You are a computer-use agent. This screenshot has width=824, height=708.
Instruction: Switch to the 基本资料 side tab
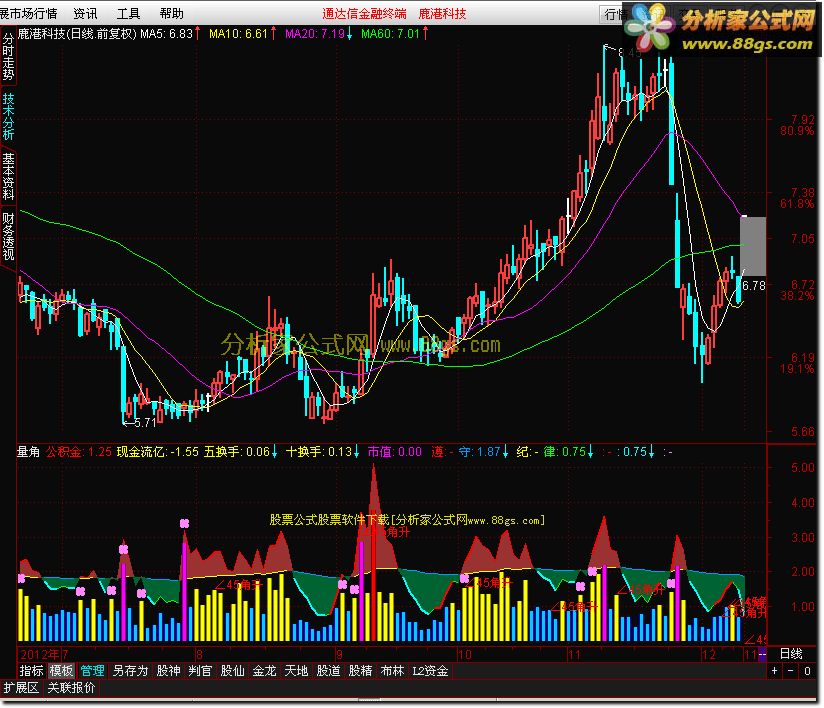(x=8, y=176)
